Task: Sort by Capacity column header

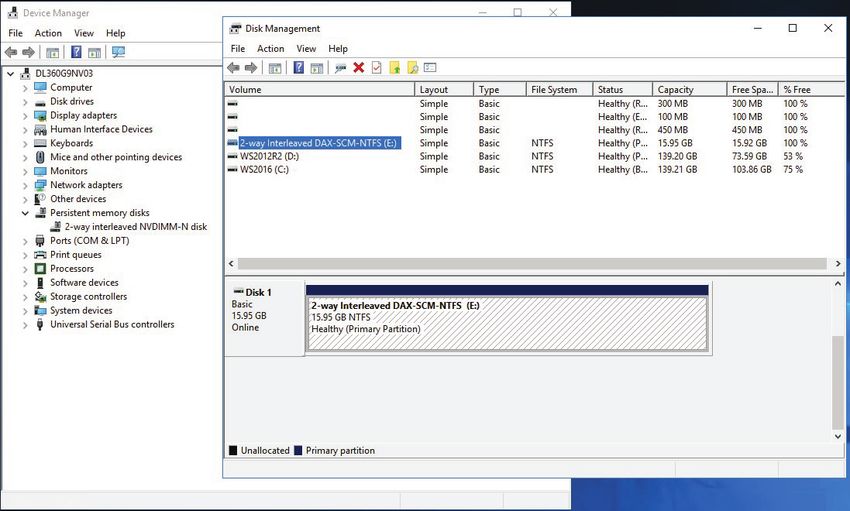Action: tap(690, 89)
